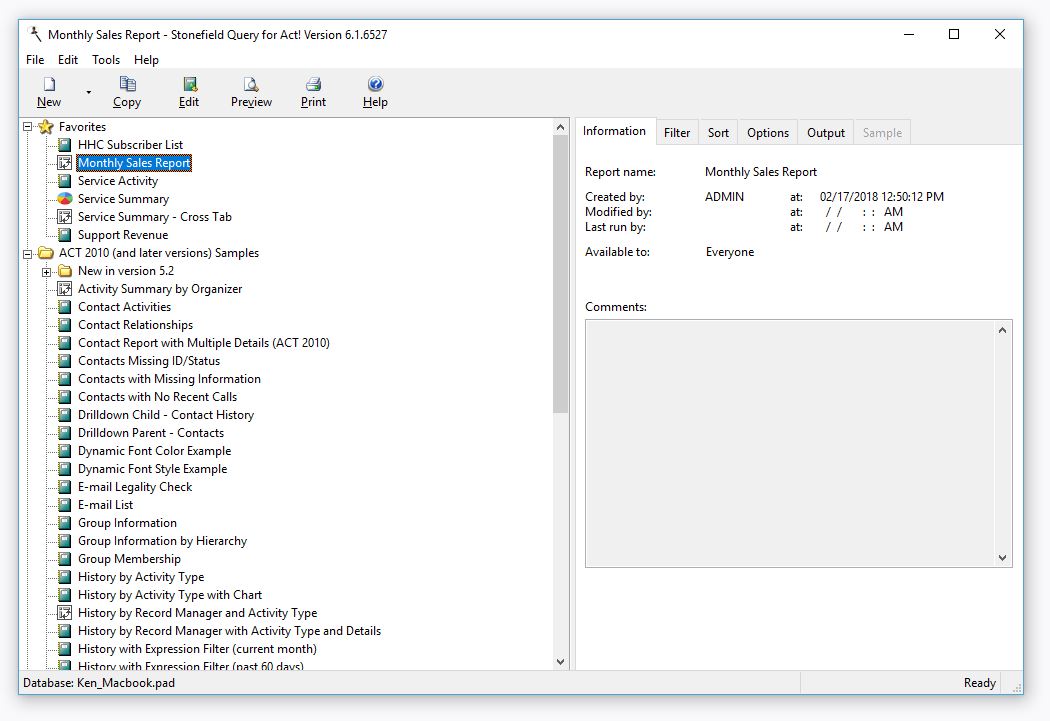Open the File menu
This screenshot has width=1050, height=721.
tap(35, 60)
